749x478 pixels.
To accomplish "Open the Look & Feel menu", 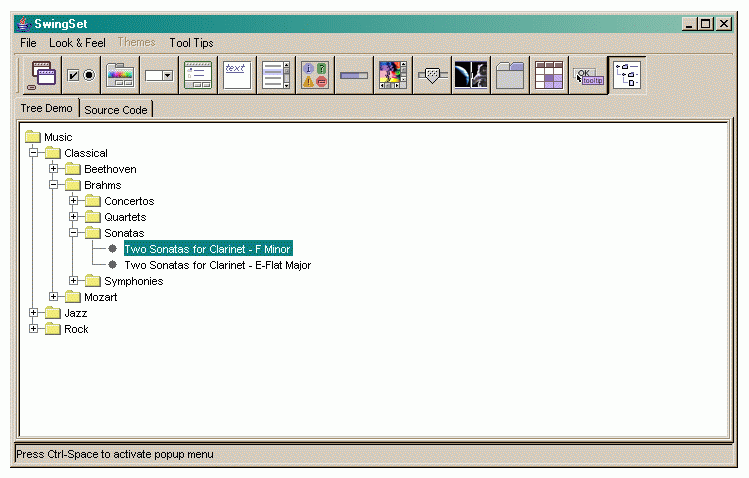I will point(77,43).
